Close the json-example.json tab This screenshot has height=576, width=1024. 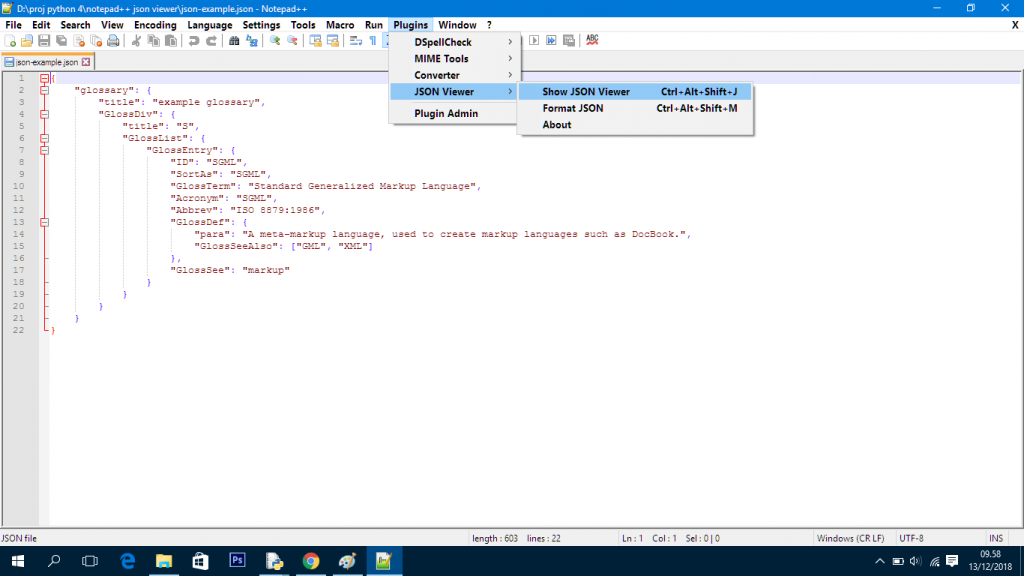86,62
